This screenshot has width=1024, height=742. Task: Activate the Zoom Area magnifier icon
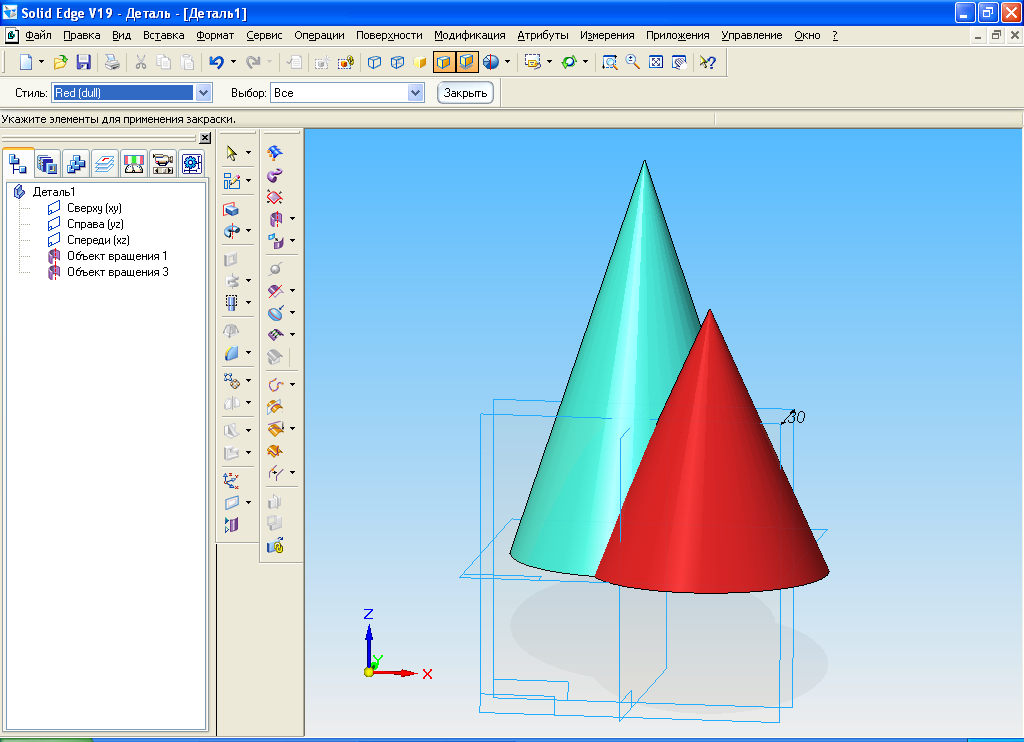pyautogui.click(x=609, y=62)
